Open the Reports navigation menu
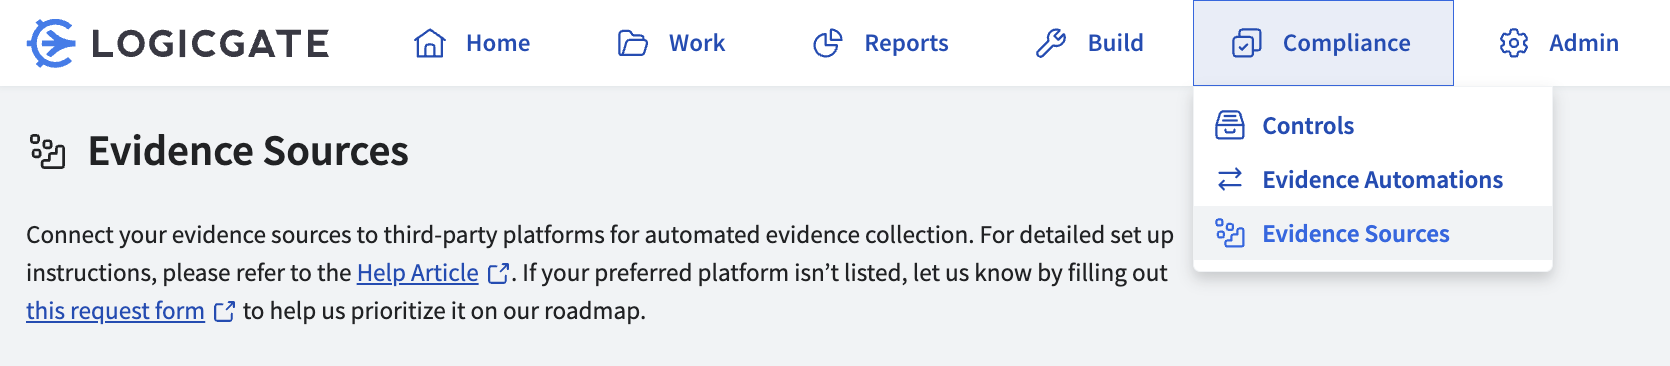Screen dimensions: 1670x366 (881, 43)
